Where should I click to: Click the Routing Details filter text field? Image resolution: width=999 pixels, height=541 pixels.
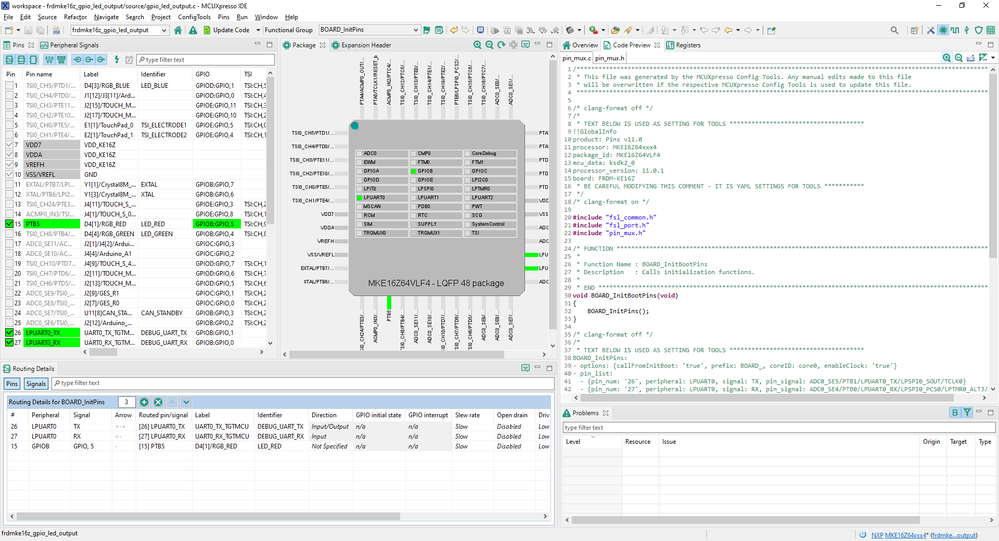tap(303, 383)
